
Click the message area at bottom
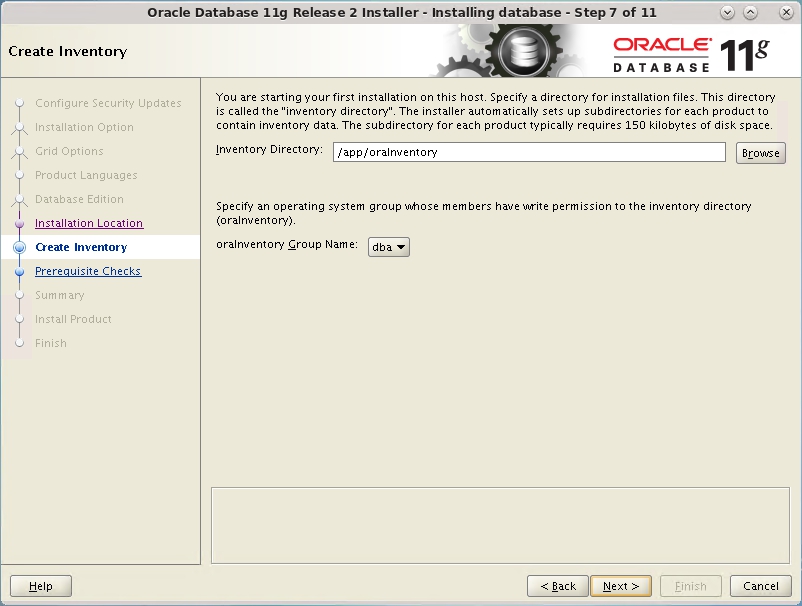(500, 525)
